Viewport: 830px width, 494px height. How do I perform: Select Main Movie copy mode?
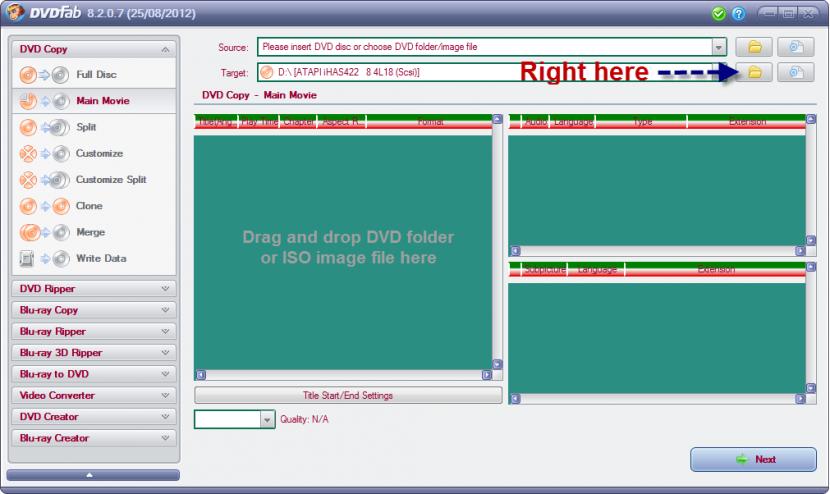coord(94,101)
